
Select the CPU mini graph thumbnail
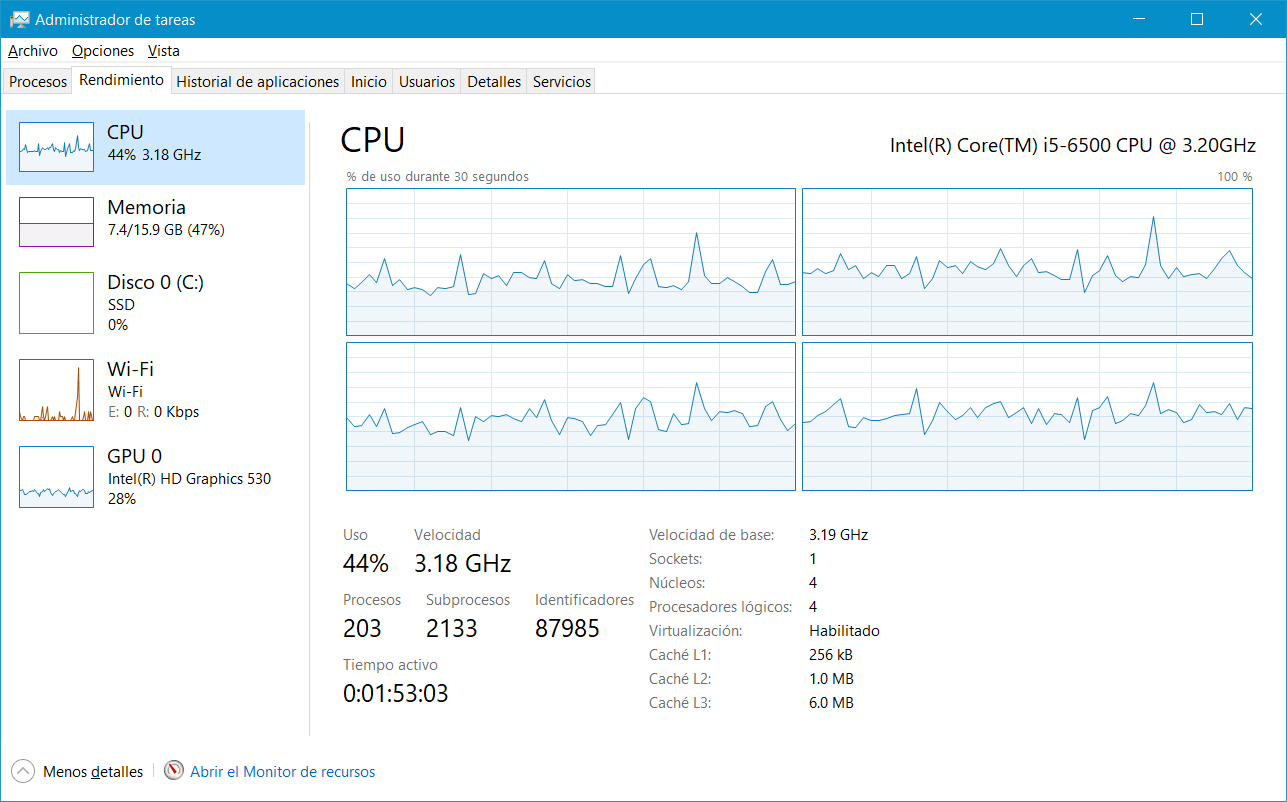pyautogui.click(x=56, y=147)
